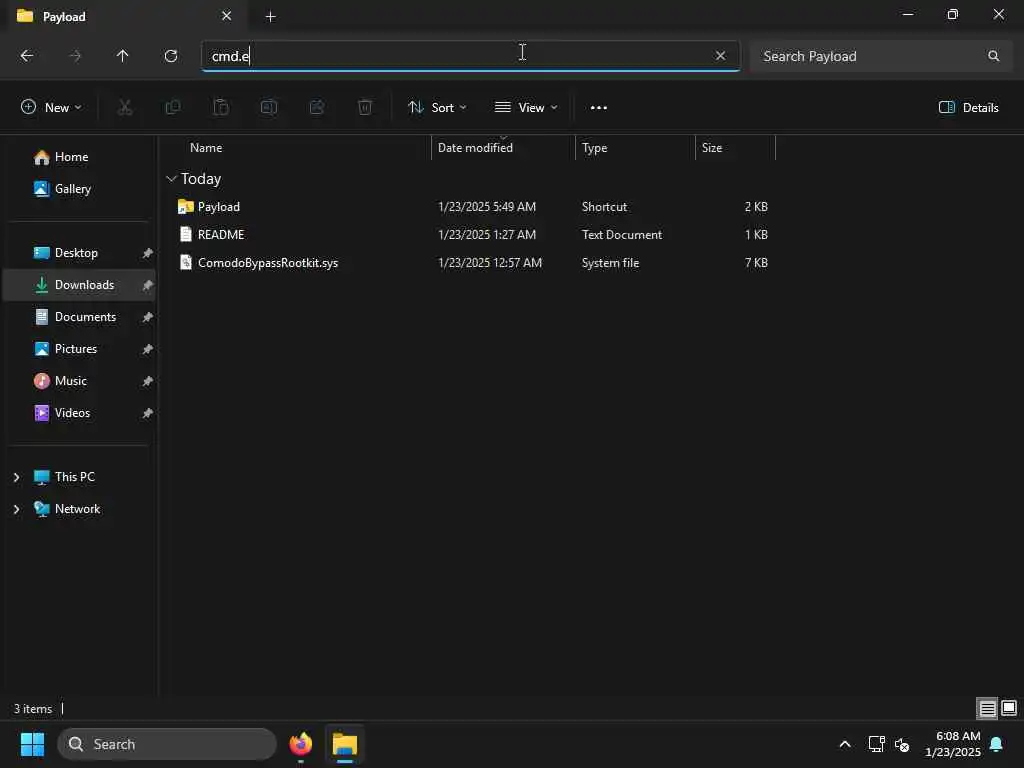This screenshot has width=1024, height=768.
Task: Toggle the Details pane
Action: [968, 107]
